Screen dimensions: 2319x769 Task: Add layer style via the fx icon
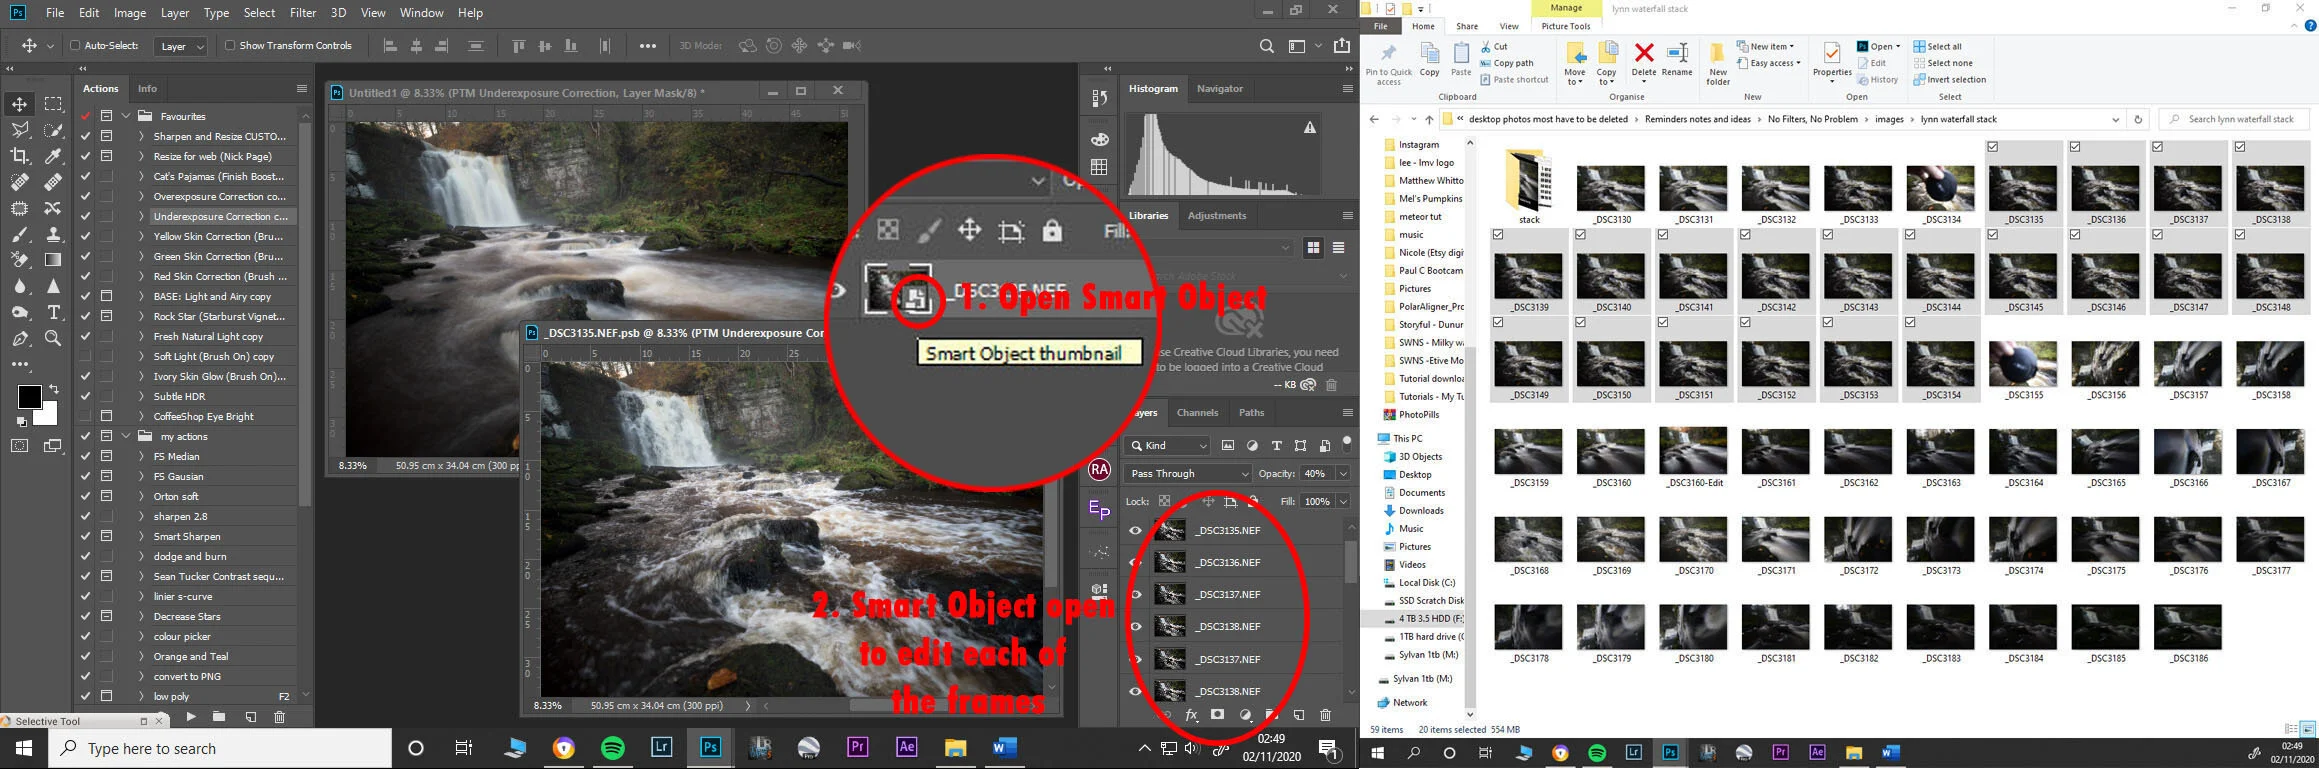click(1191, 715)
